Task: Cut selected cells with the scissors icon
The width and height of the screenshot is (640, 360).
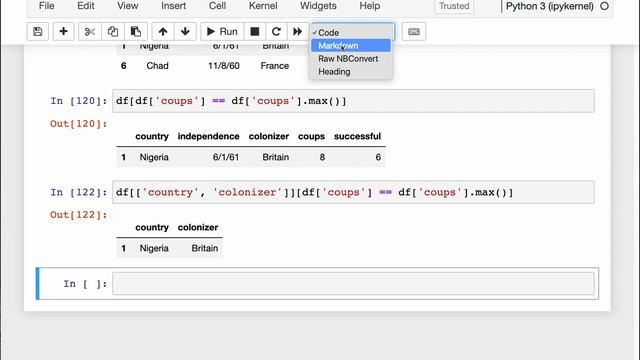Action: pos(89,31)
